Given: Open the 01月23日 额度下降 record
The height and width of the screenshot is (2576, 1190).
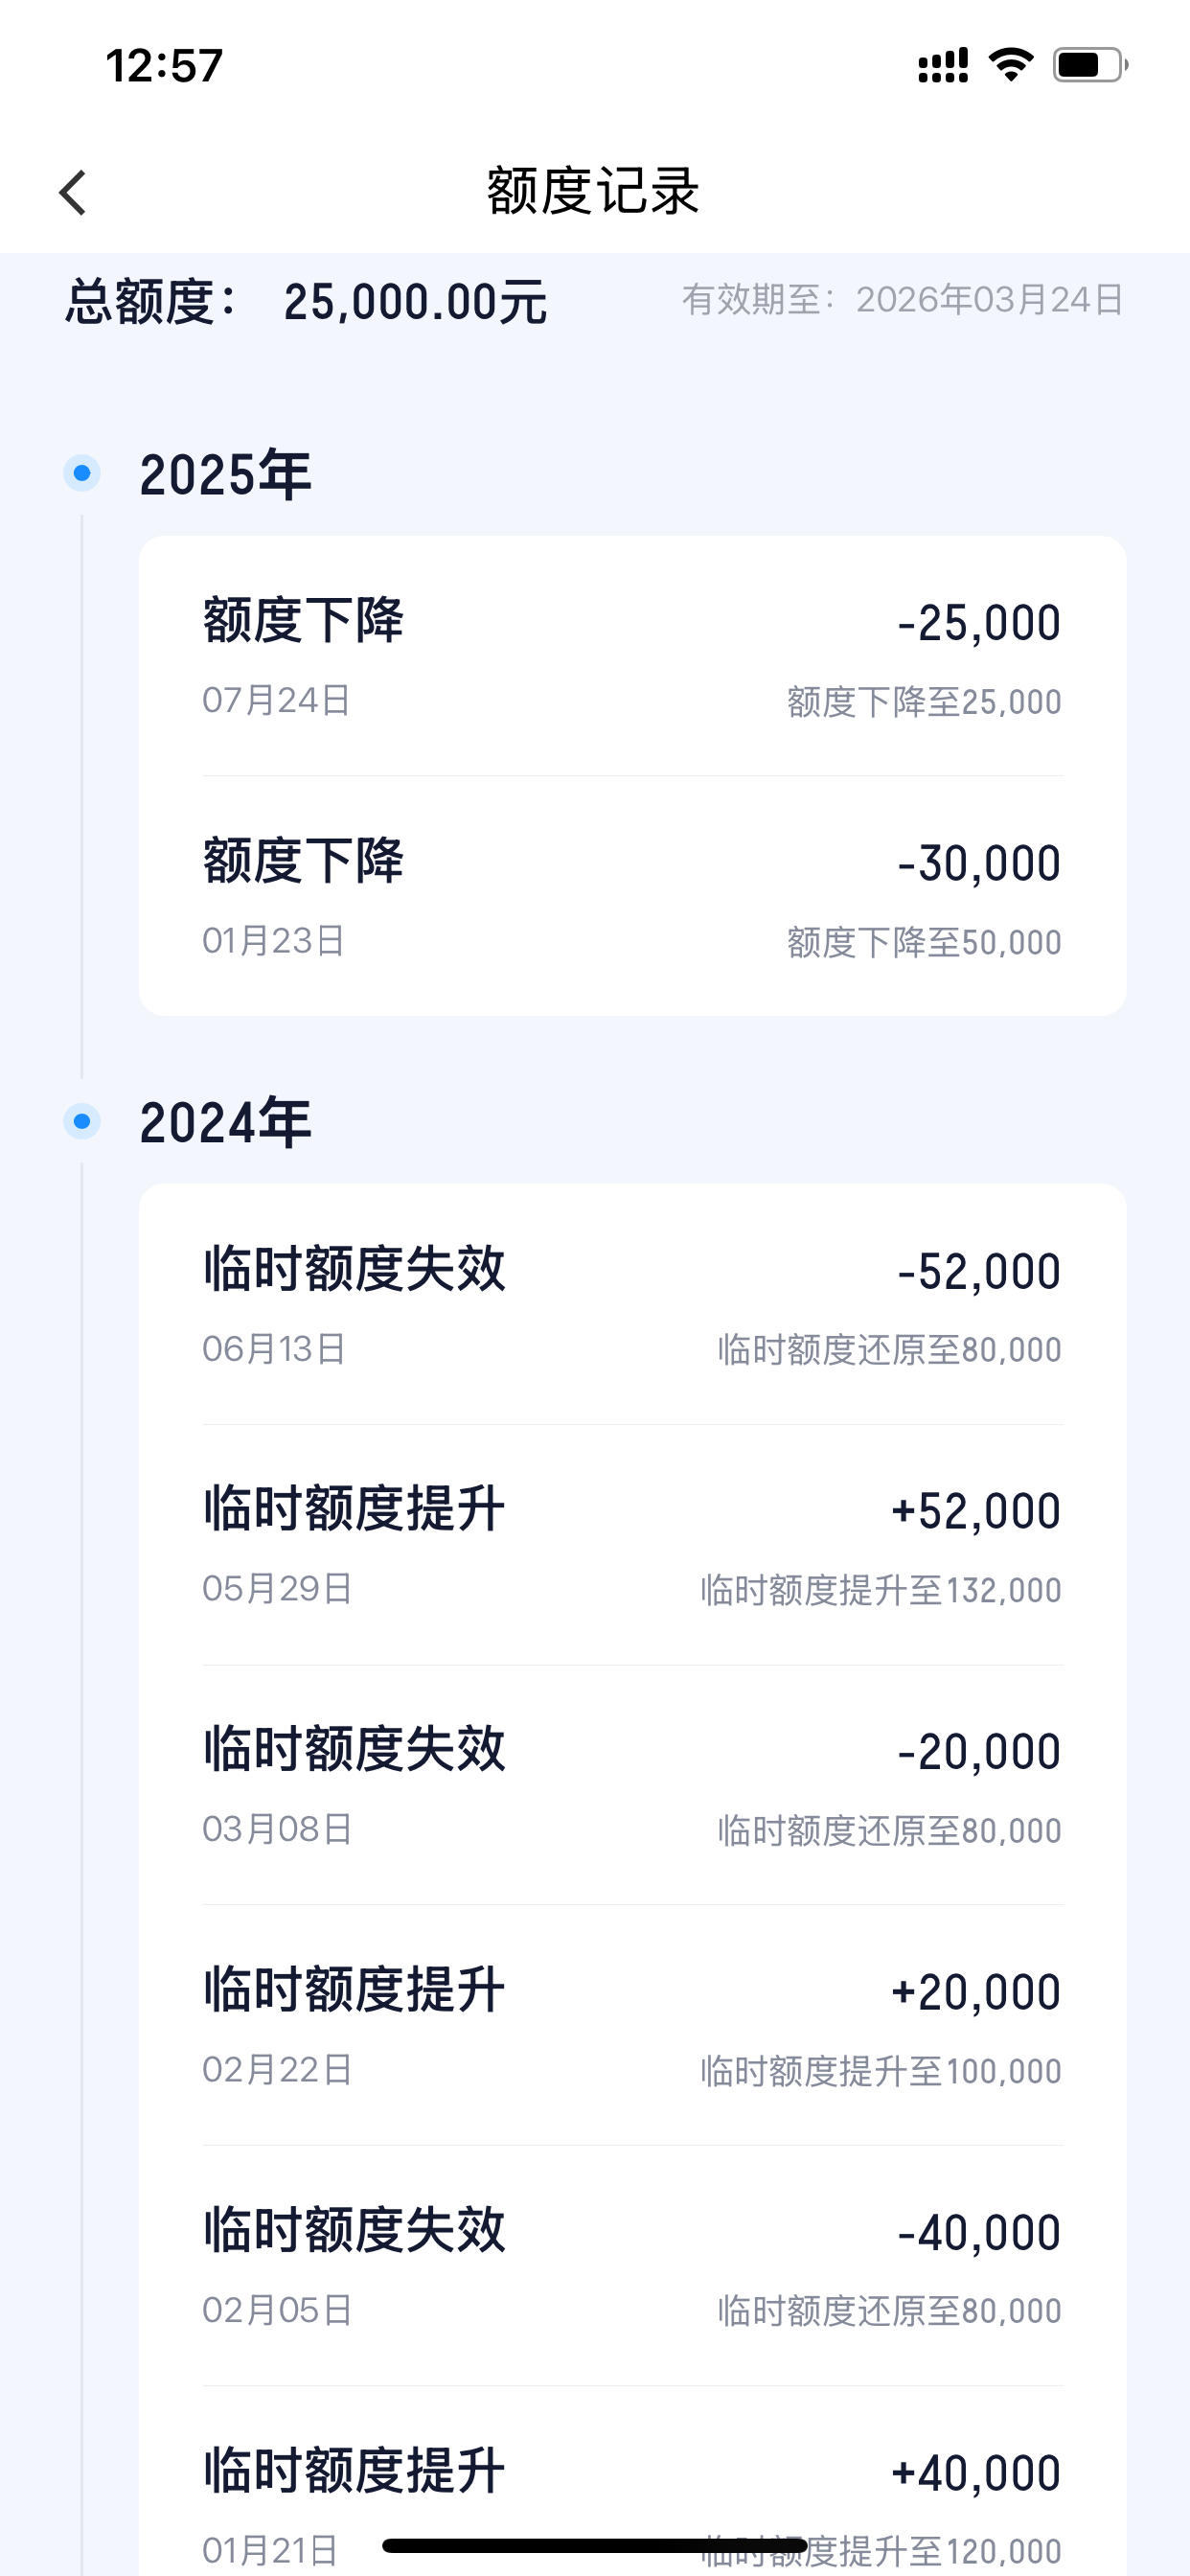Looking at the screenshot, I should (632, 896).
